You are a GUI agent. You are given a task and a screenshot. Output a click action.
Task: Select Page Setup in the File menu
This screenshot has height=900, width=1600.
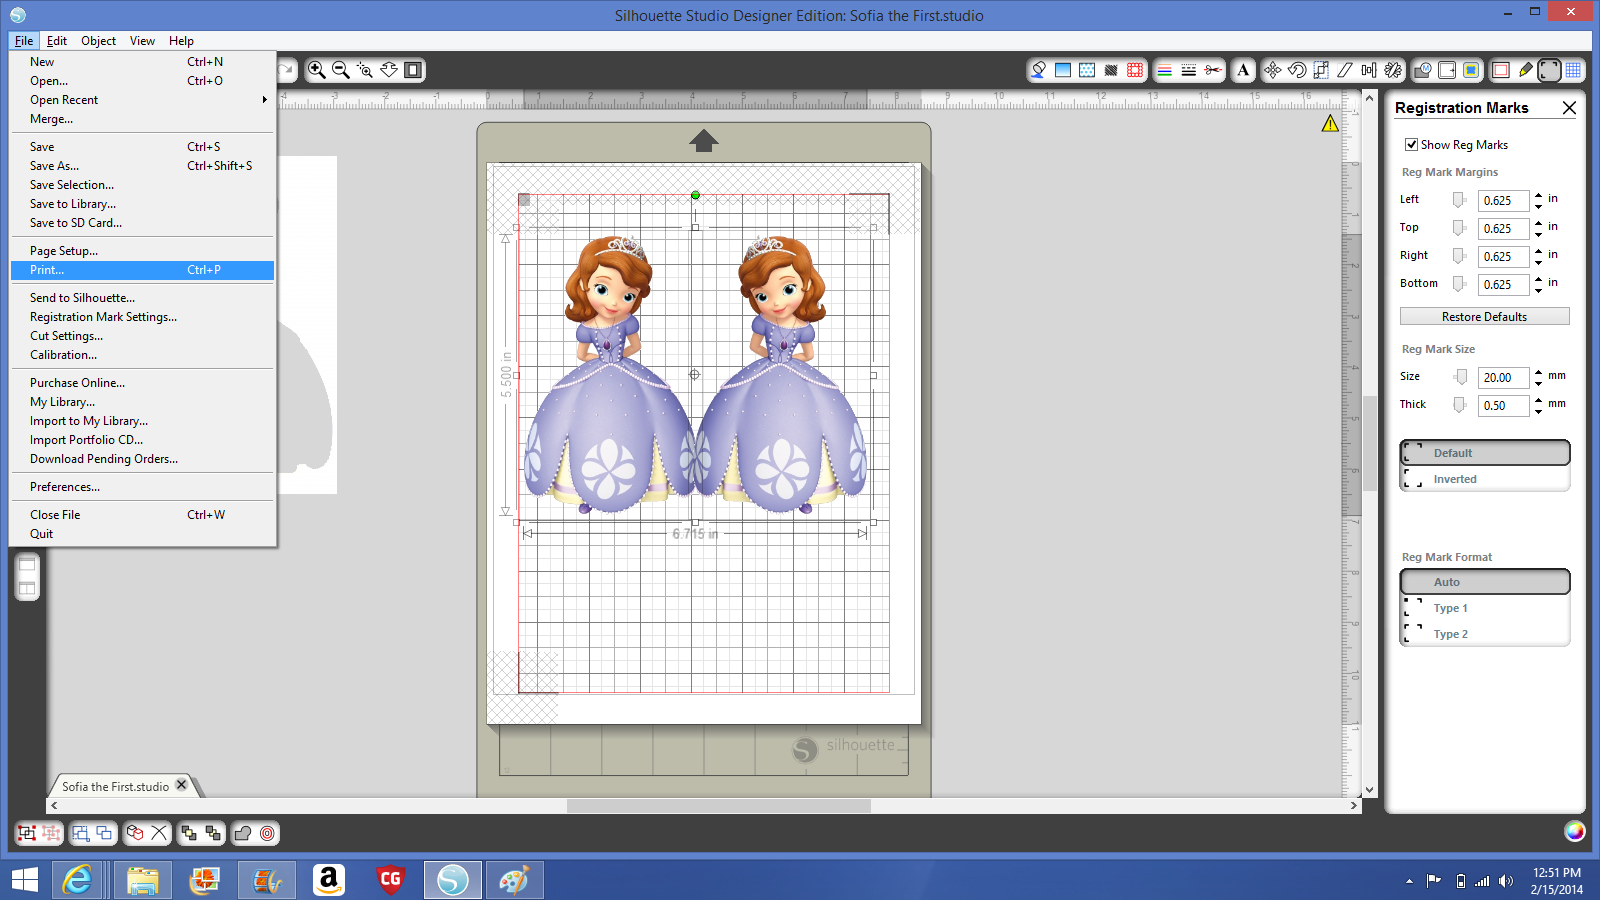pos(142,251)
